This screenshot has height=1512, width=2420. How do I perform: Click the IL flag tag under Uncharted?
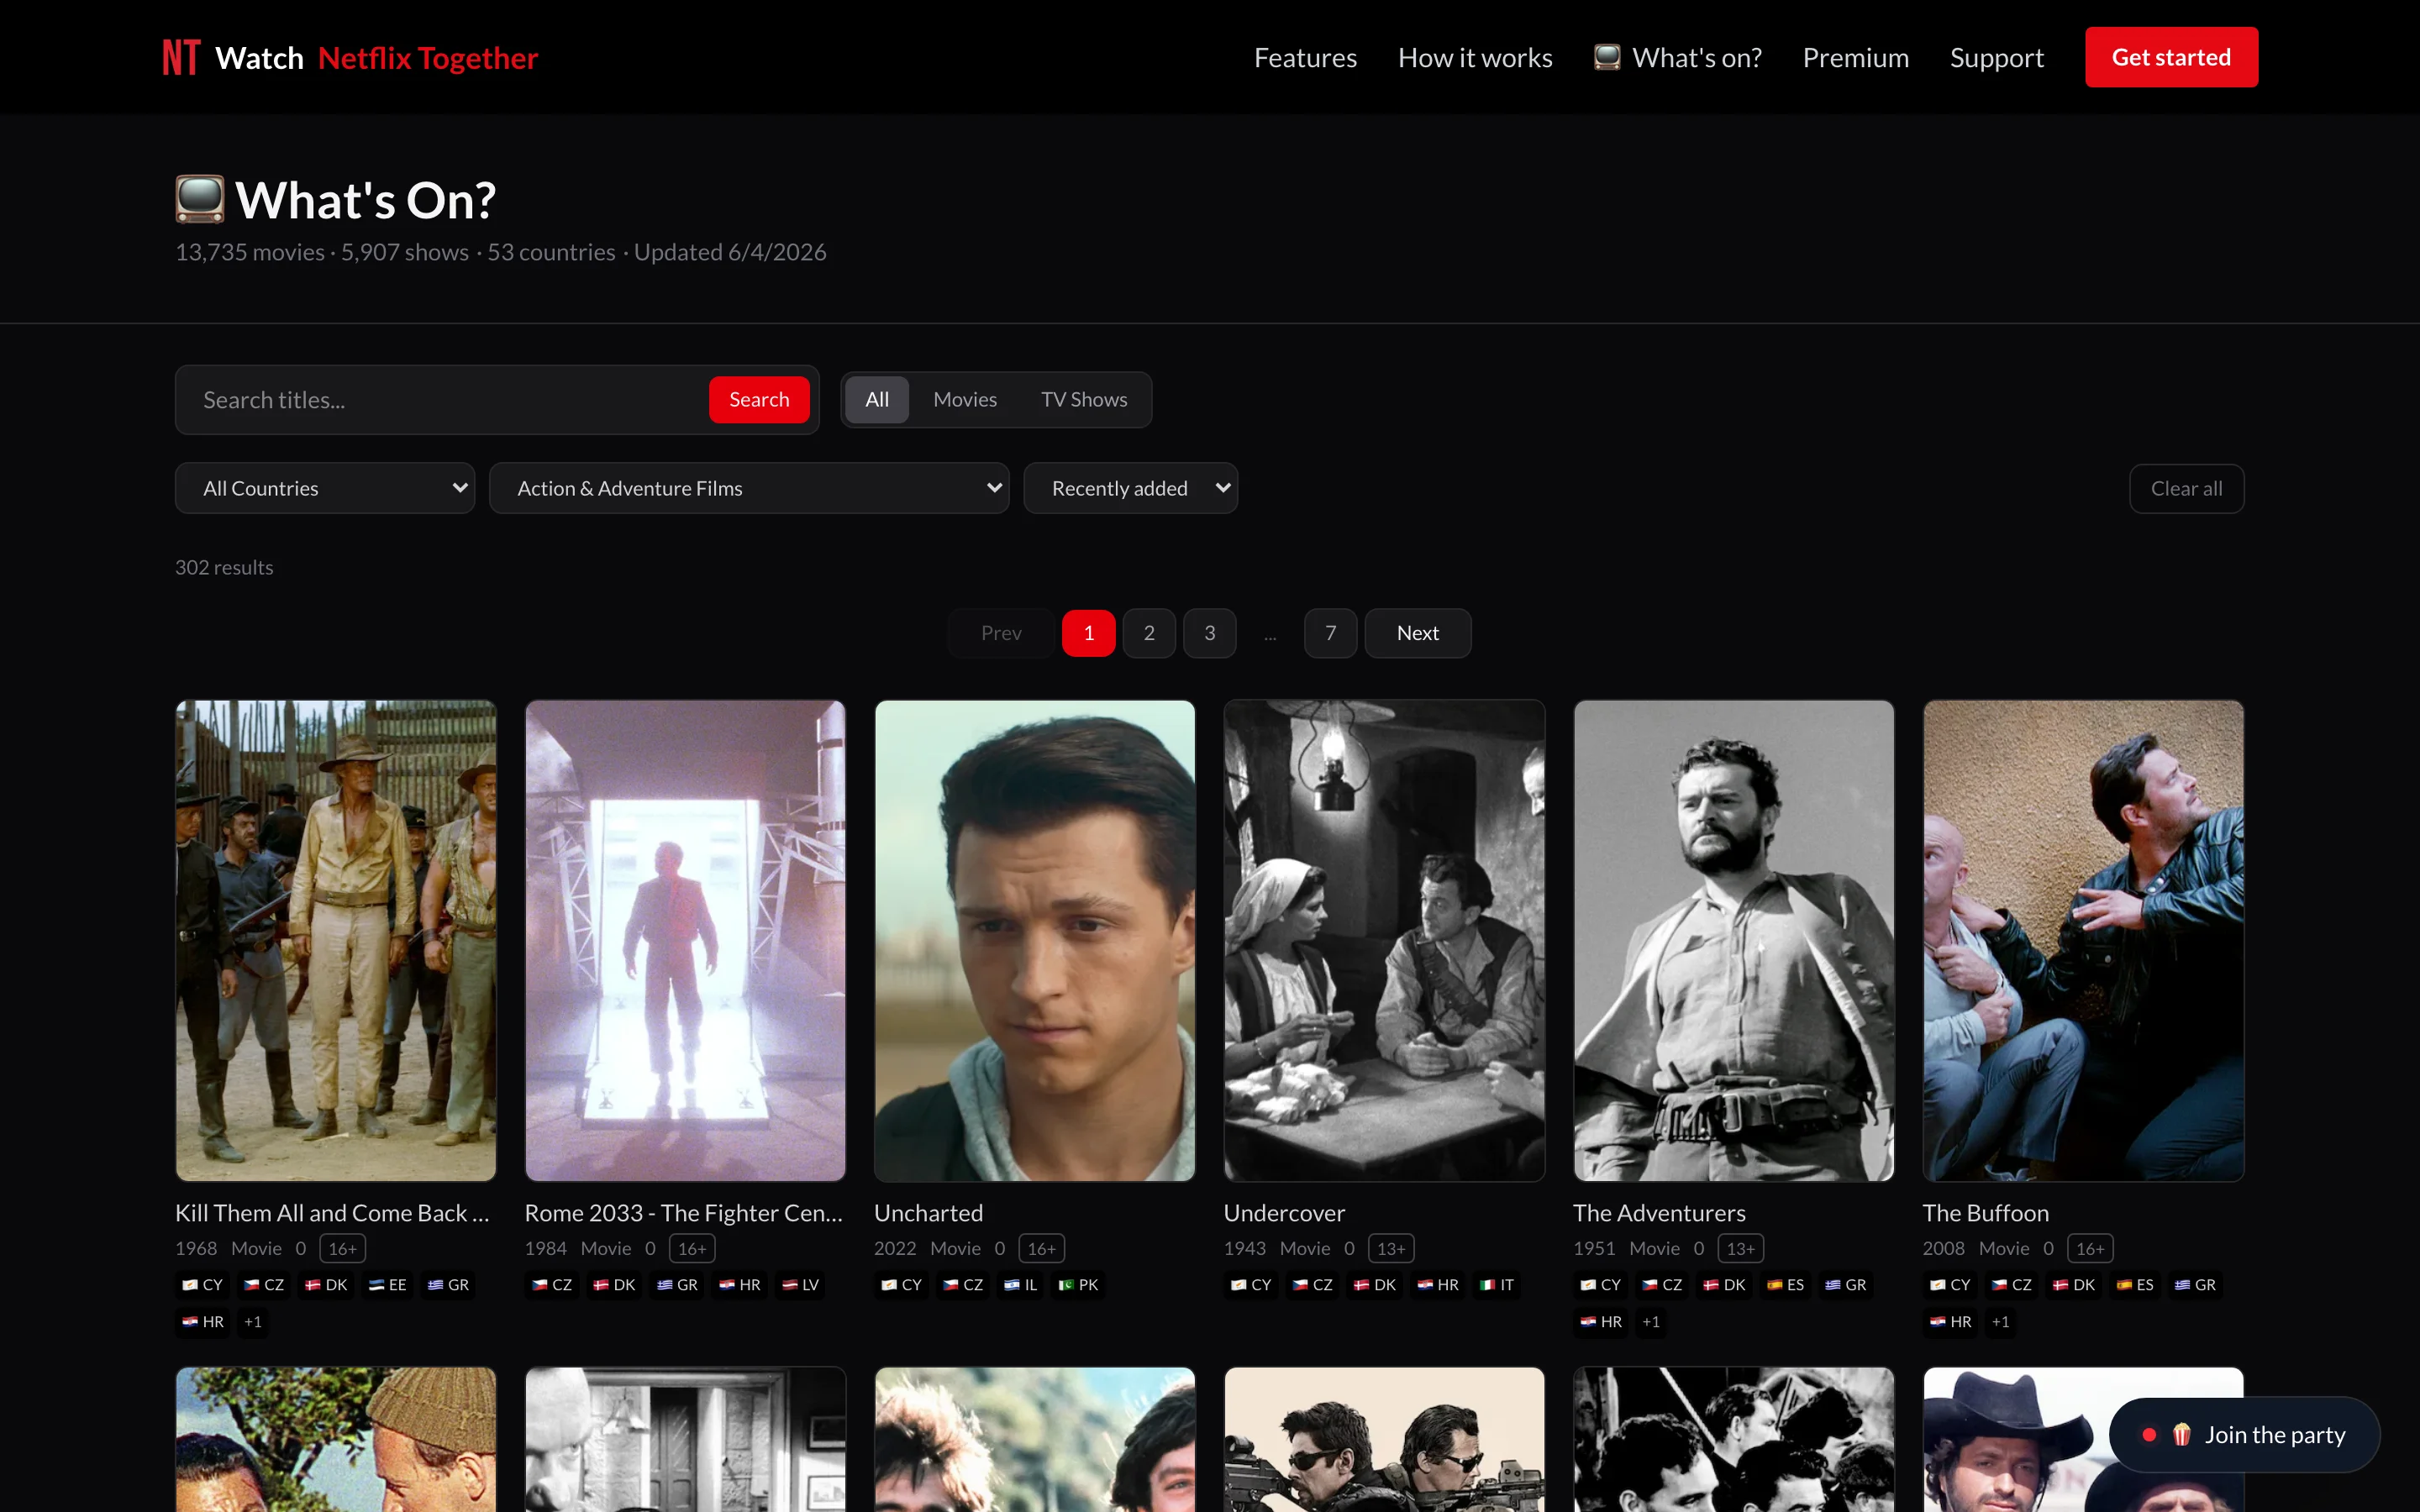[1020, 1285]
